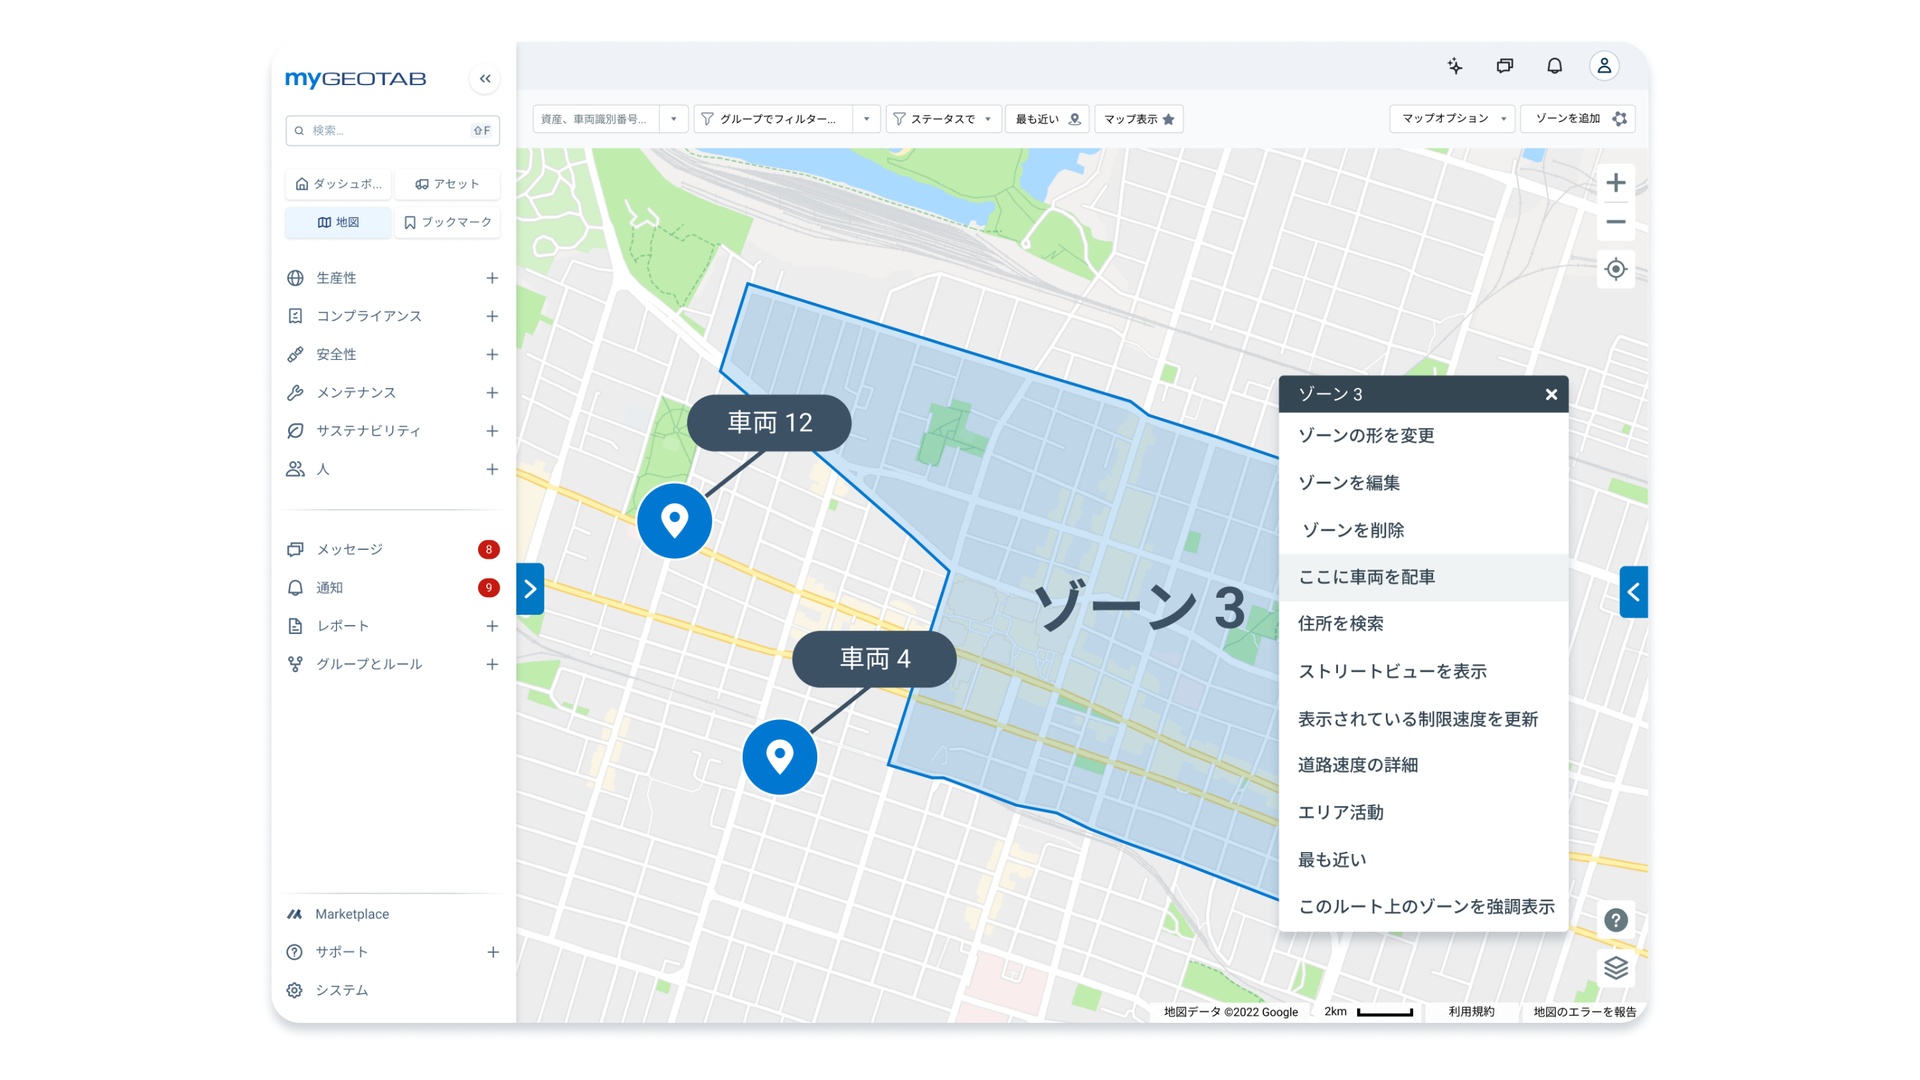Open the サステナビリティ menu item
The image size is (1920, 1080).
point(369,431)
